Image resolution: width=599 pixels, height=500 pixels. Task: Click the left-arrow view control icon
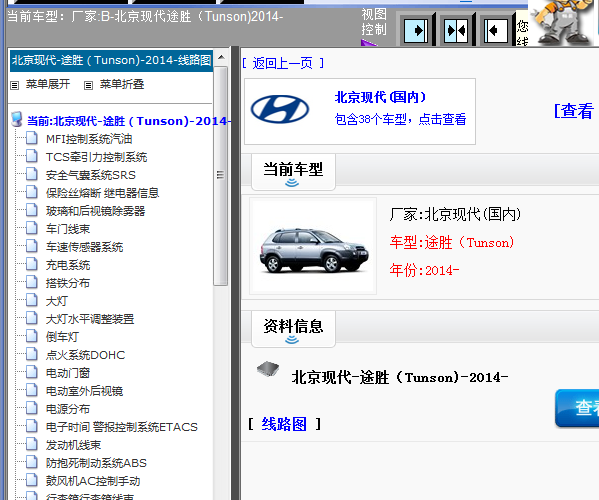tap(495, 30)
